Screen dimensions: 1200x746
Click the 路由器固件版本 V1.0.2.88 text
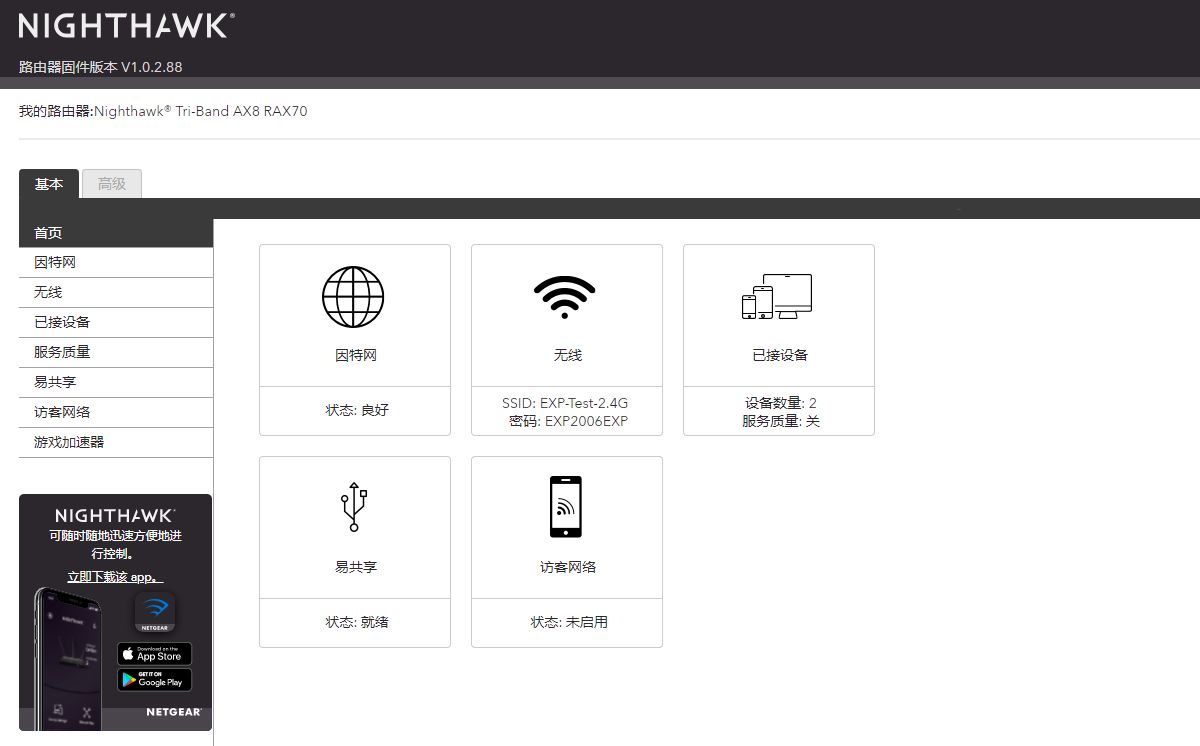[x=100, y=67]
